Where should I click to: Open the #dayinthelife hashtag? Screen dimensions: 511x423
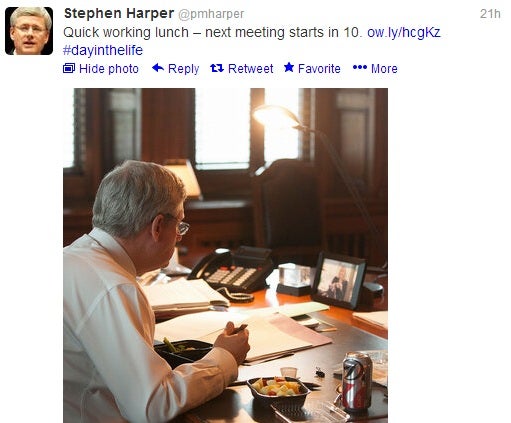103,50
